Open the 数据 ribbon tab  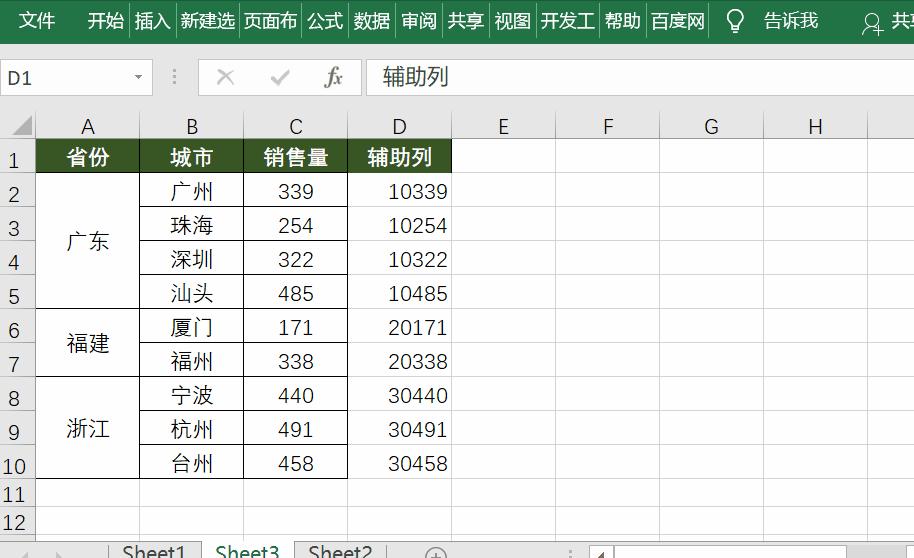[x=371, y=21]
